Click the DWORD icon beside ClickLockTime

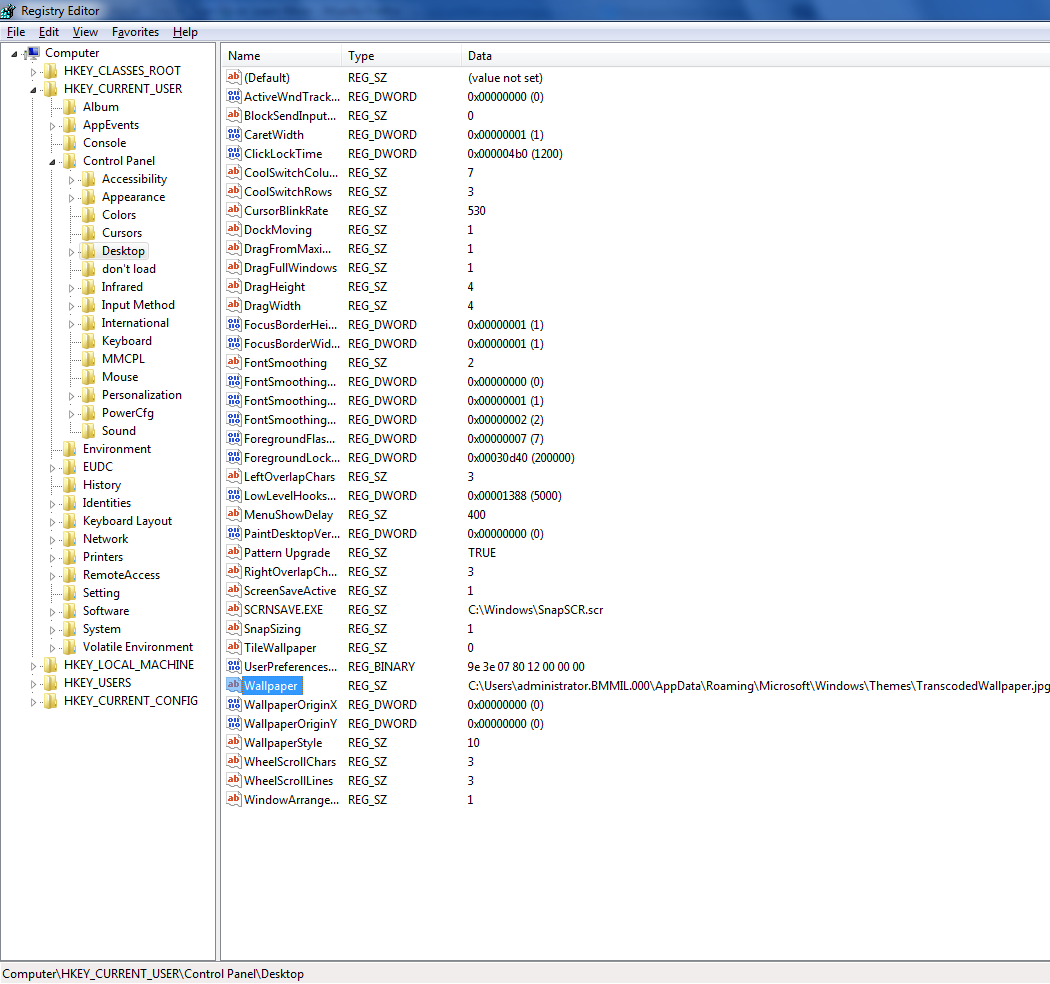click(233, 153)
